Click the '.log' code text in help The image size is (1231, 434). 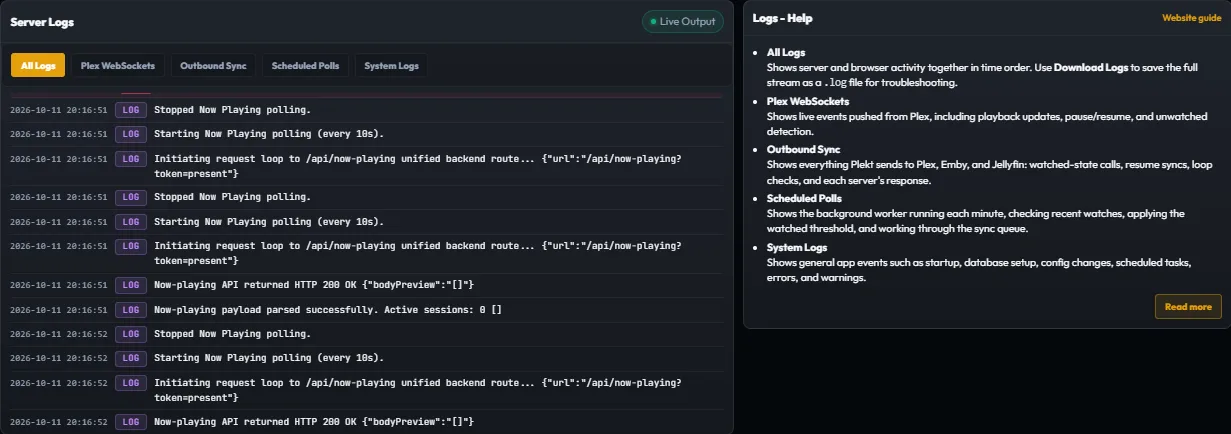[x=835, y=83]
